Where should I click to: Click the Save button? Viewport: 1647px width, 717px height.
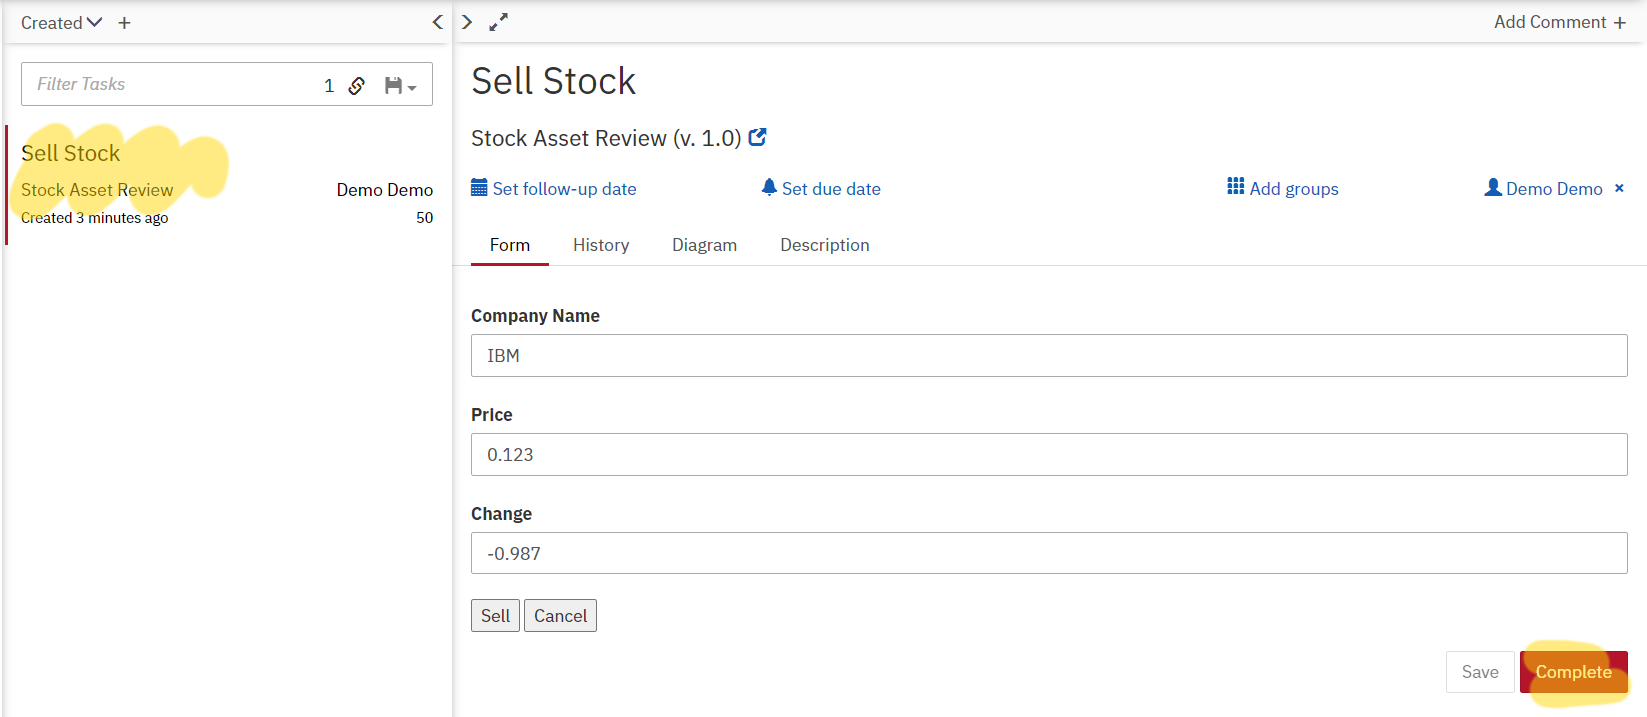click(x=1480, y=672)
